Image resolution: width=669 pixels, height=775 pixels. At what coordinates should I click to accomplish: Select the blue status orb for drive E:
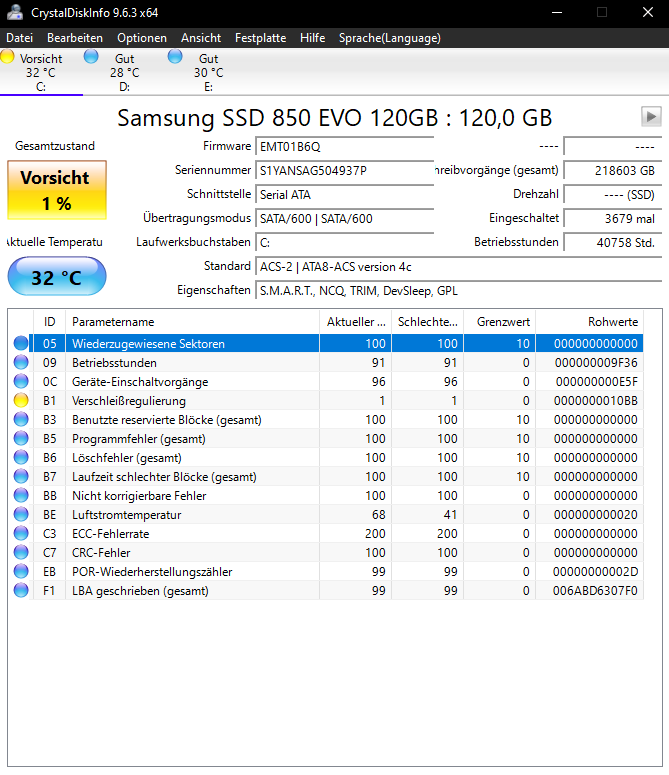click(x=175, y=56)
